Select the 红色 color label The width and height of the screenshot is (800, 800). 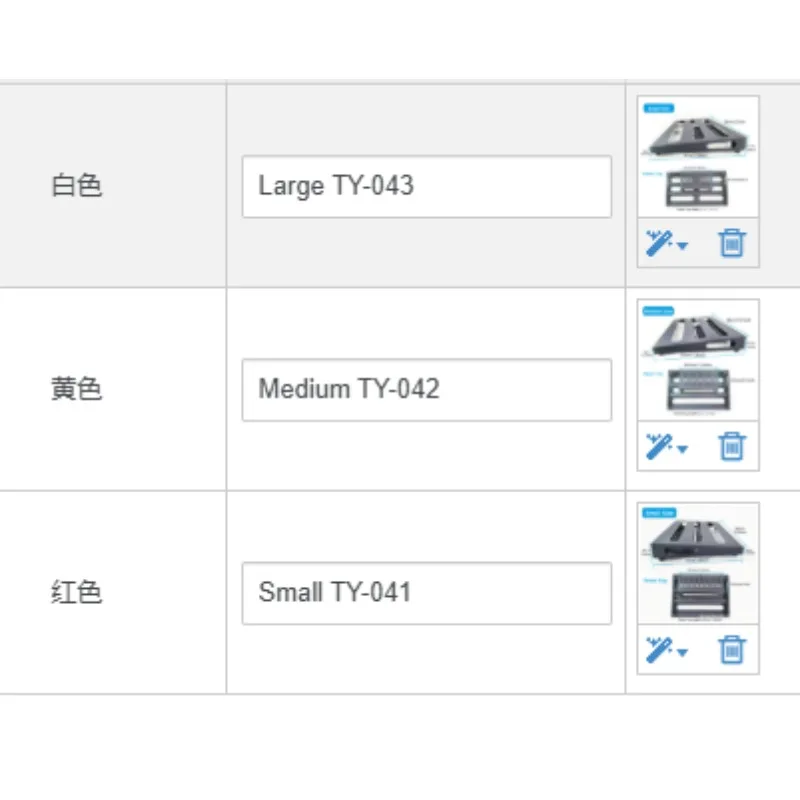click(x=77, y=592)
